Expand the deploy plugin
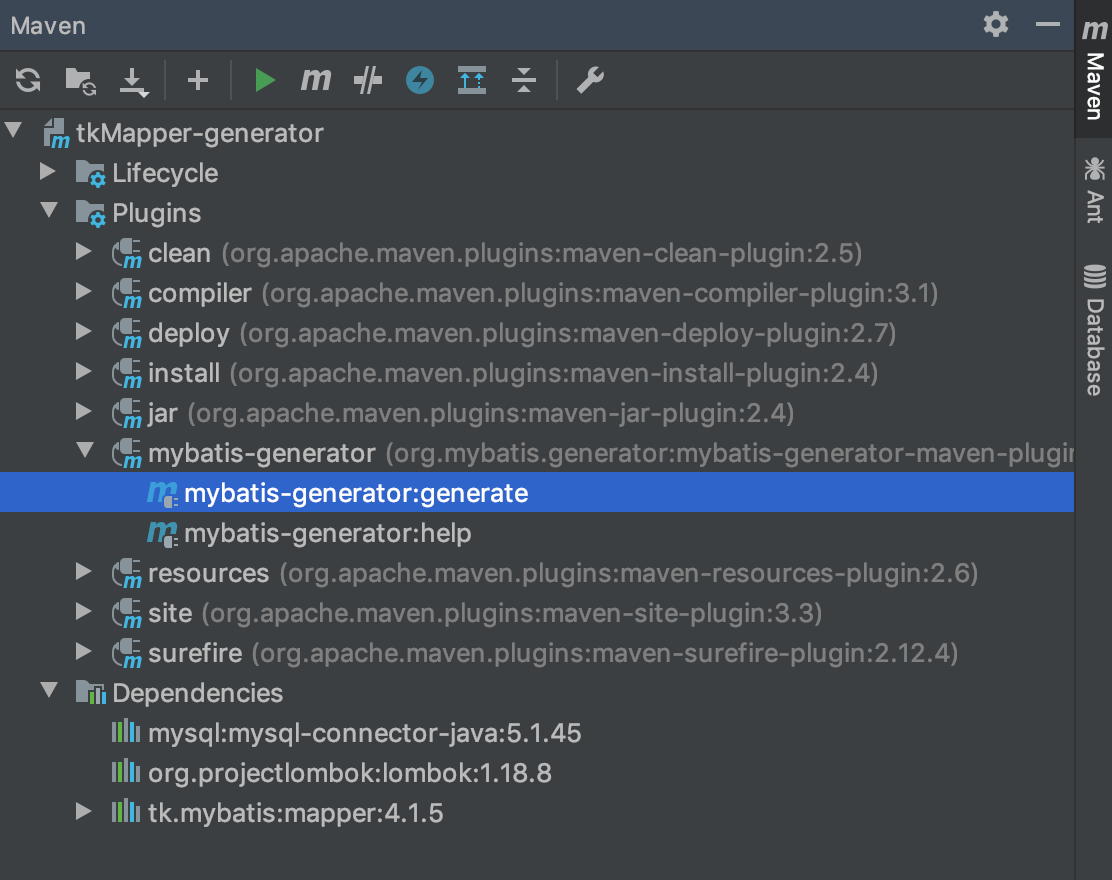The height and width of the screenshot is (880, 1112). tap(84, 332)
